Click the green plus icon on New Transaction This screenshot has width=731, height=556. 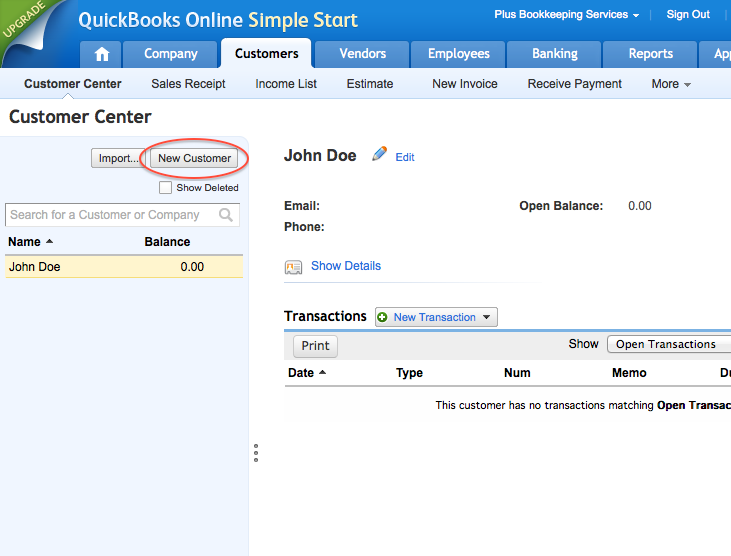383,317
